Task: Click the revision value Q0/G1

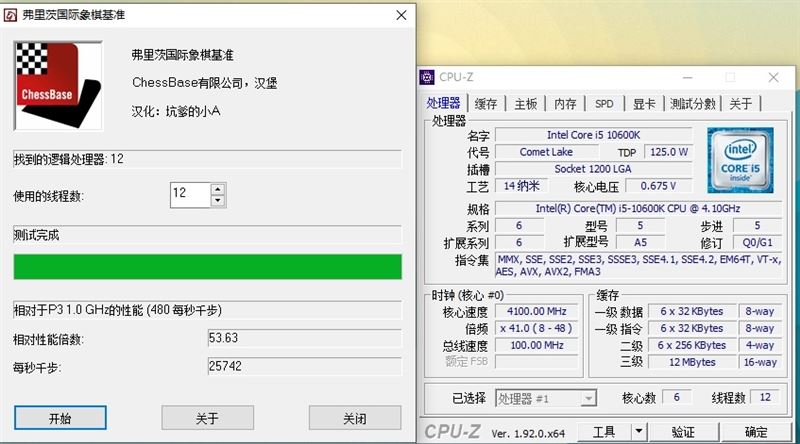Action: 757,242
